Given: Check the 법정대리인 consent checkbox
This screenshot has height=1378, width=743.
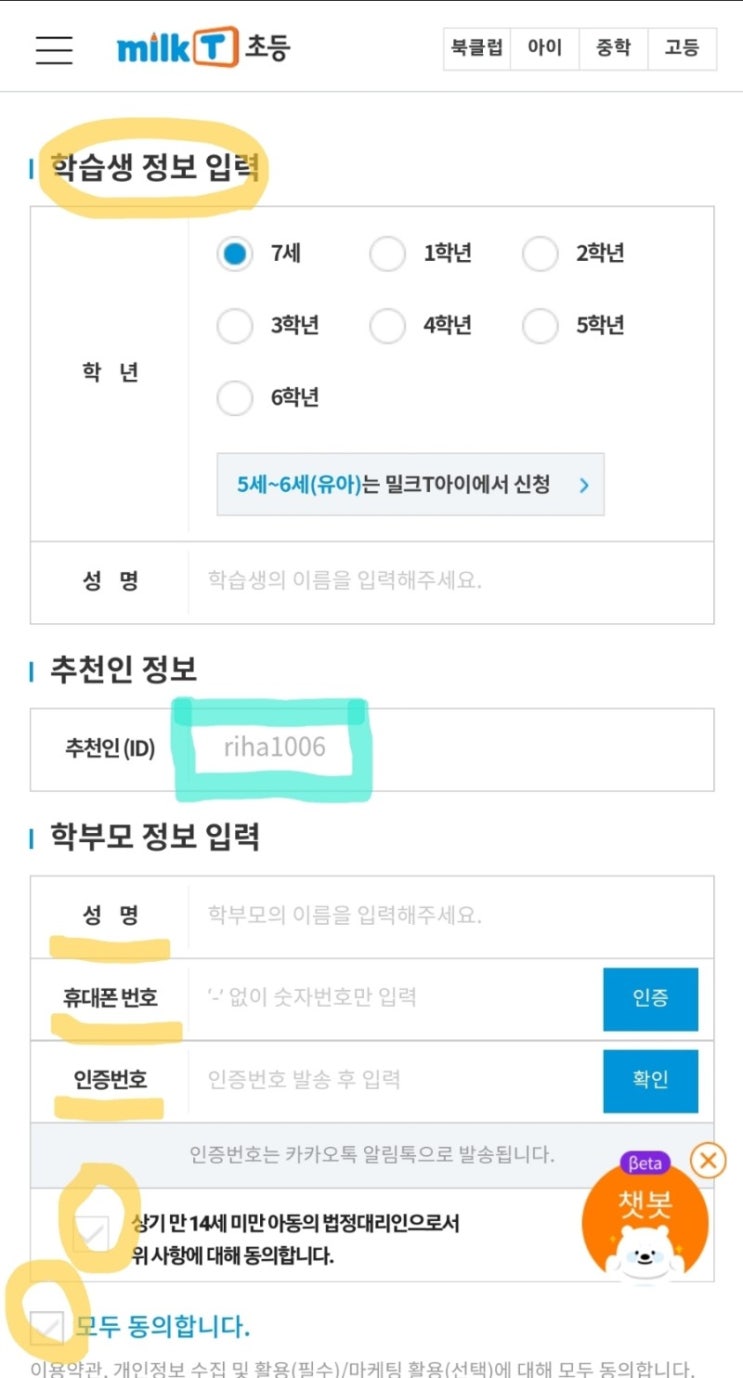Looking at the screenshot, I should (x=92, y=1235).
